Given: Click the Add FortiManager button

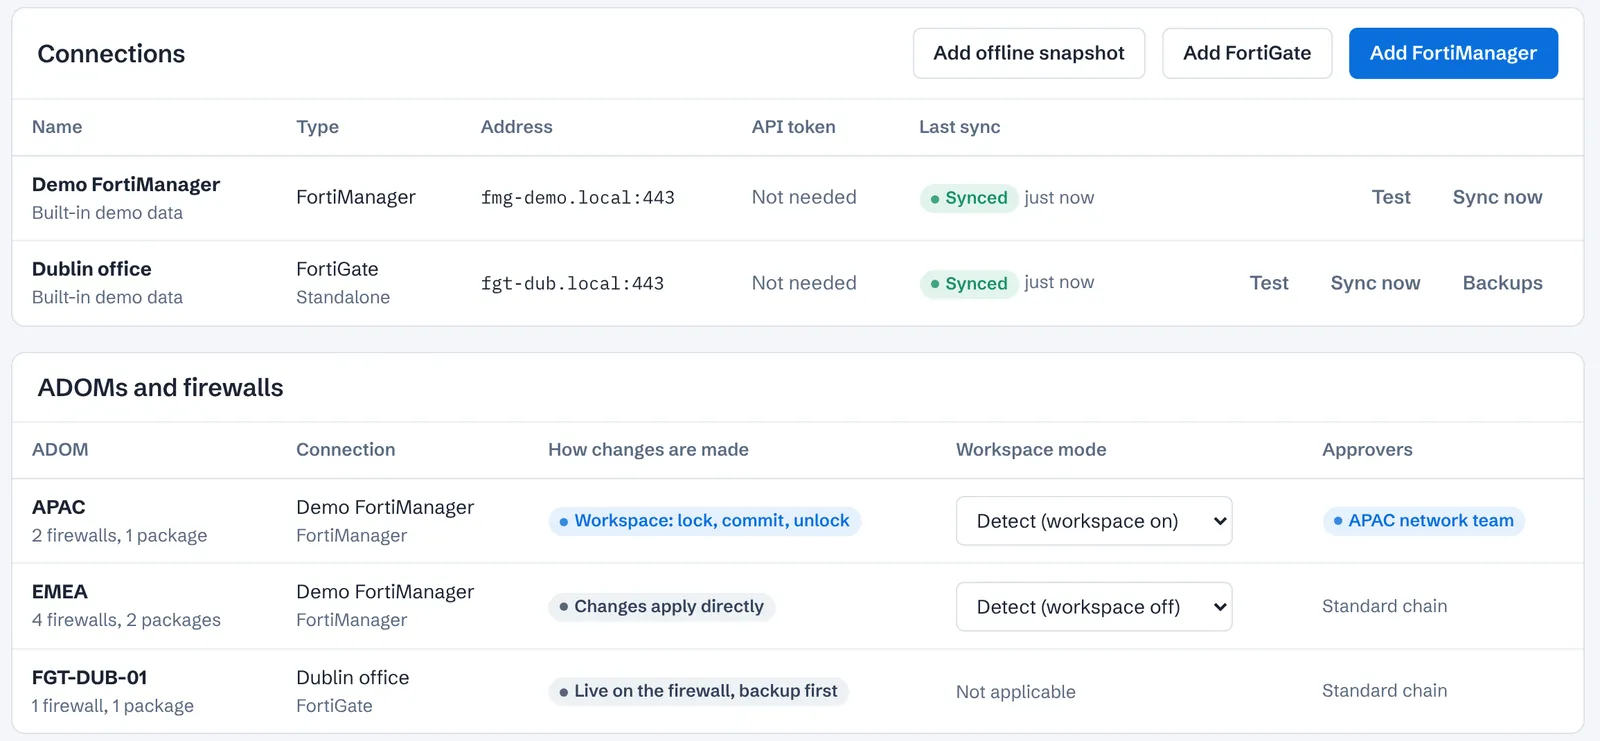Looking at the screenshot, I should click(1453, 53).
